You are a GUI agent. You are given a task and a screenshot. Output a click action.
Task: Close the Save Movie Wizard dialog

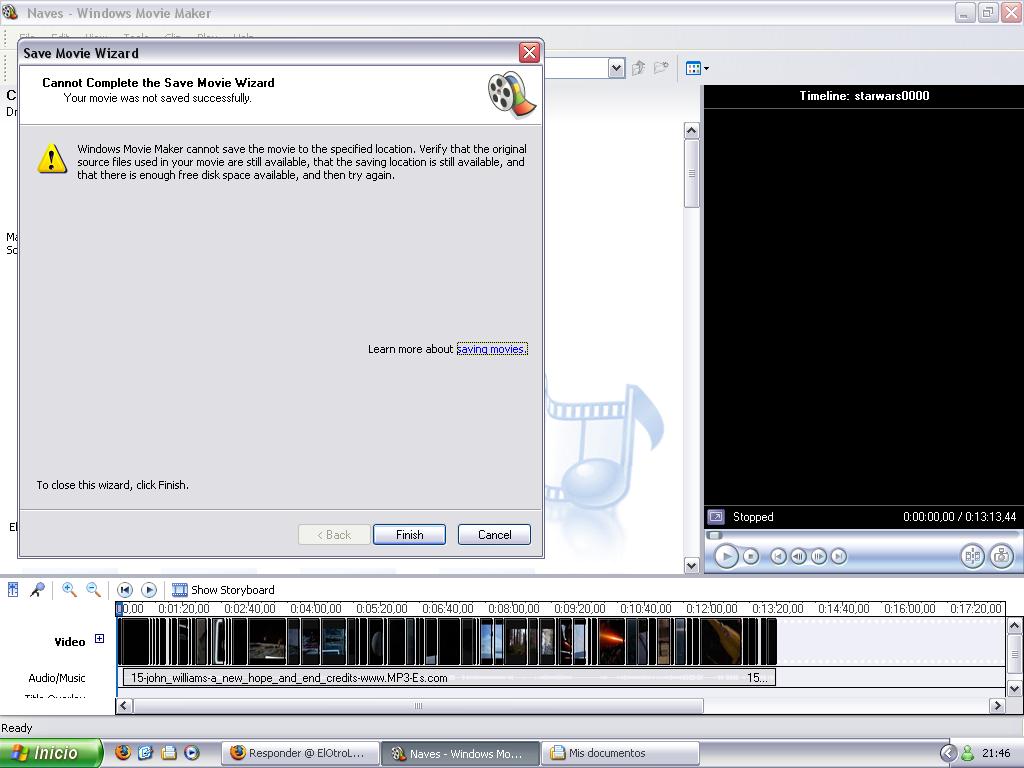(x=529, y=52)
